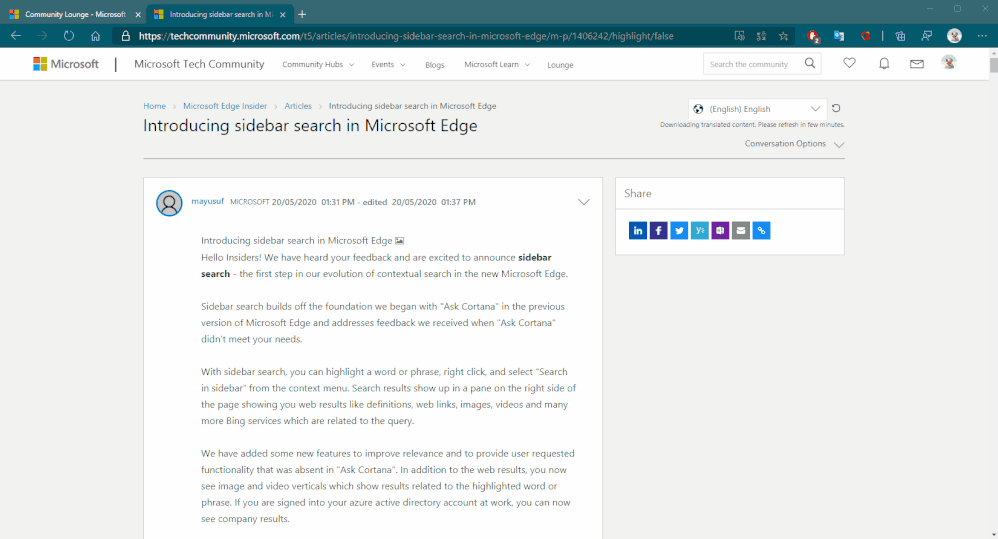Expand the Events menu
The image size is (998, 539).
(x=388, y=64)
